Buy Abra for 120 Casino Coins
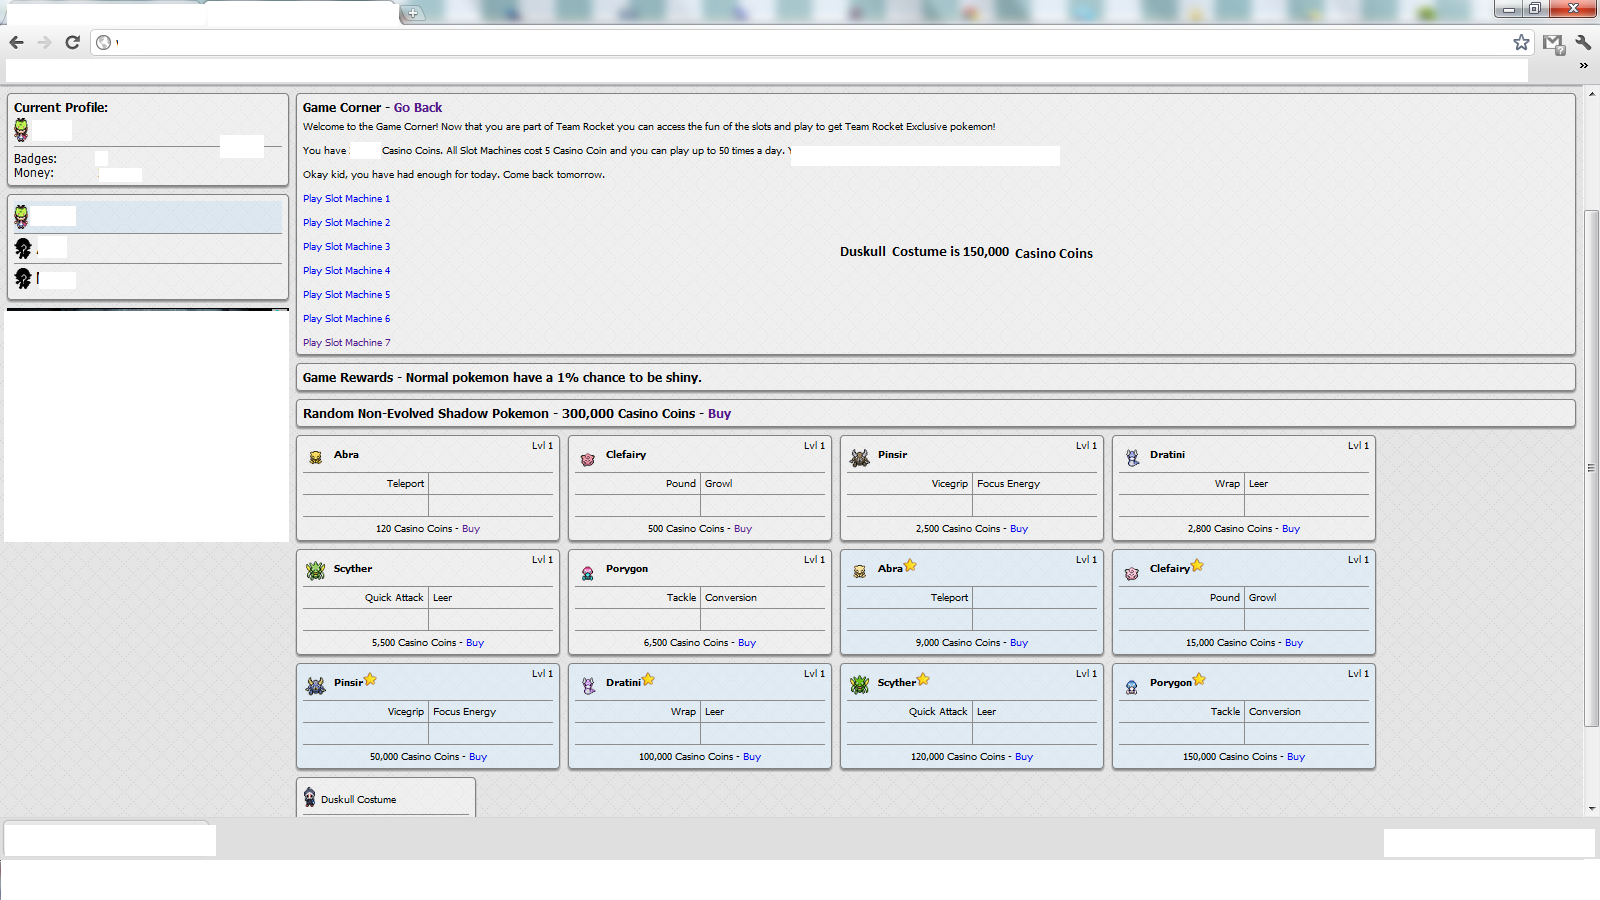 click(471, 529)
